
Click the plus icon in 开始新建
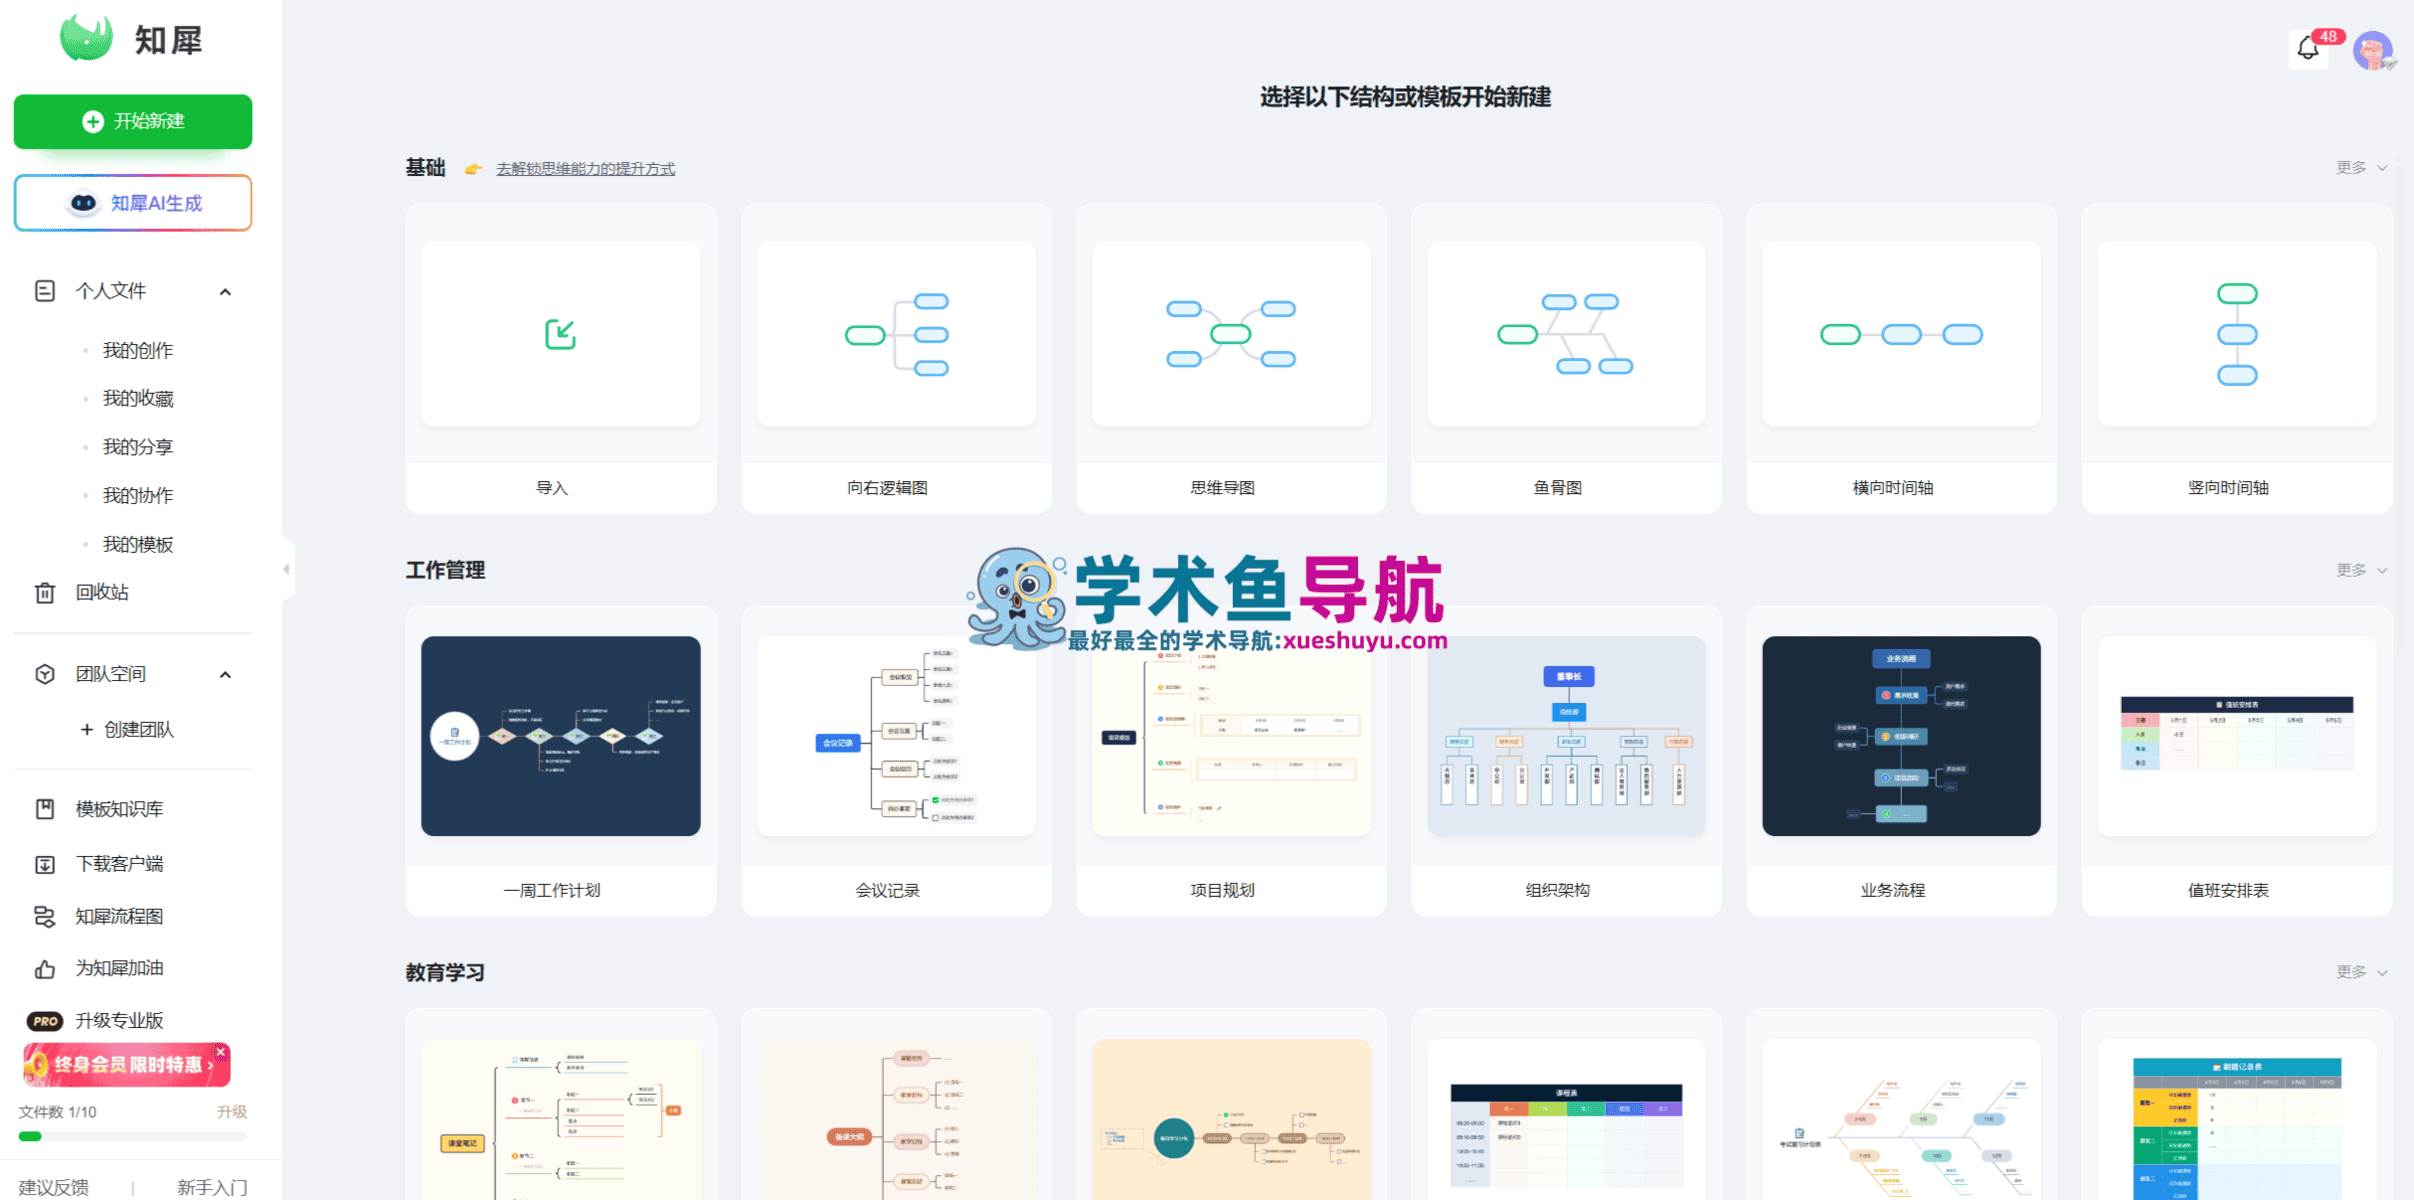93,121
